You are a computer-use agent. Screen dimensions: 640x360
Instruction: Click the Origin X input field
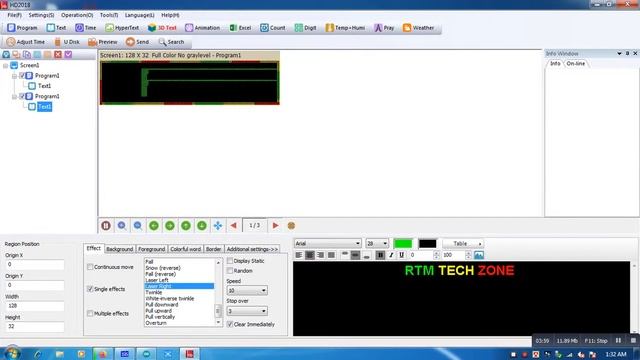35,264
